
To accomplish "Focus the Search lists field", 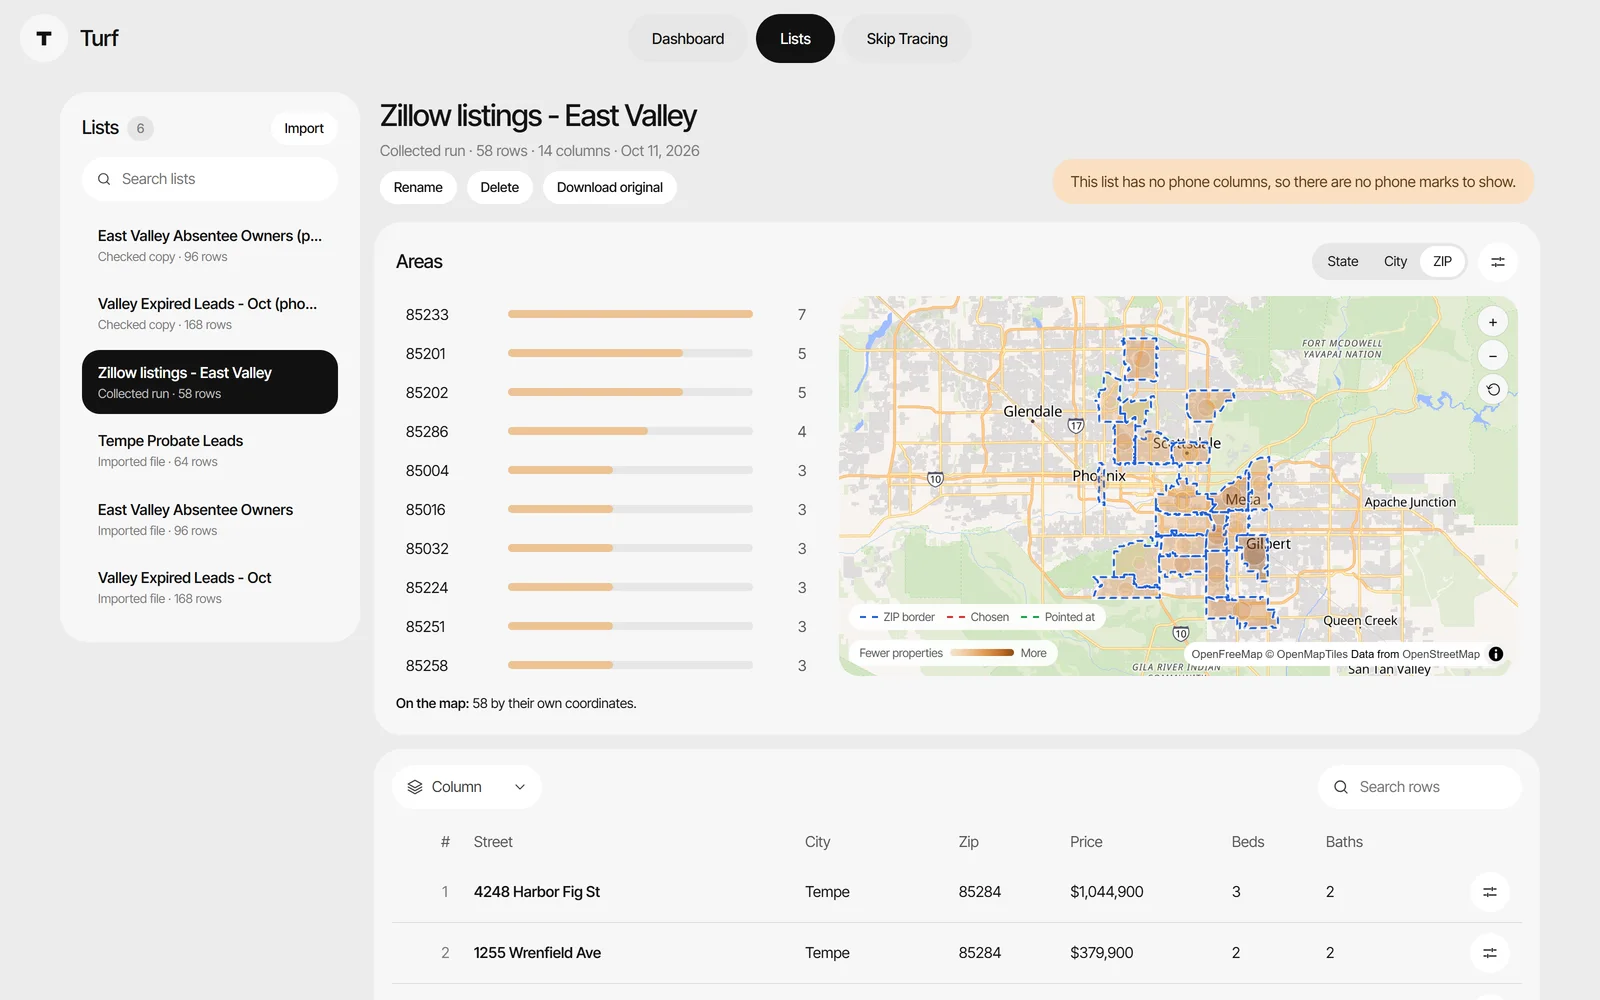I will pos(210,179).
